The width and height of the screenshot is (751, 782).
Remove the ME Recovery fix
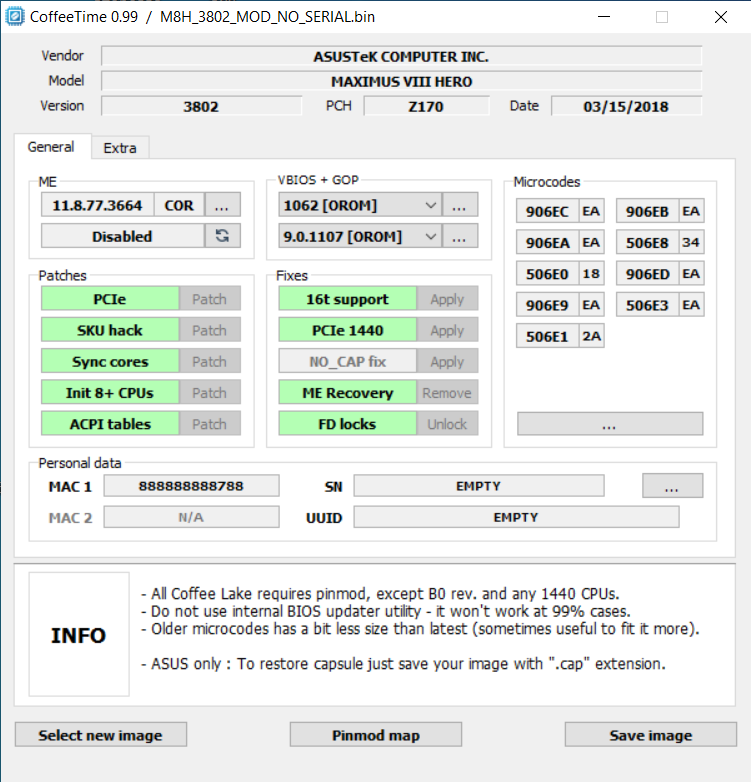click(x=447, y=392)
